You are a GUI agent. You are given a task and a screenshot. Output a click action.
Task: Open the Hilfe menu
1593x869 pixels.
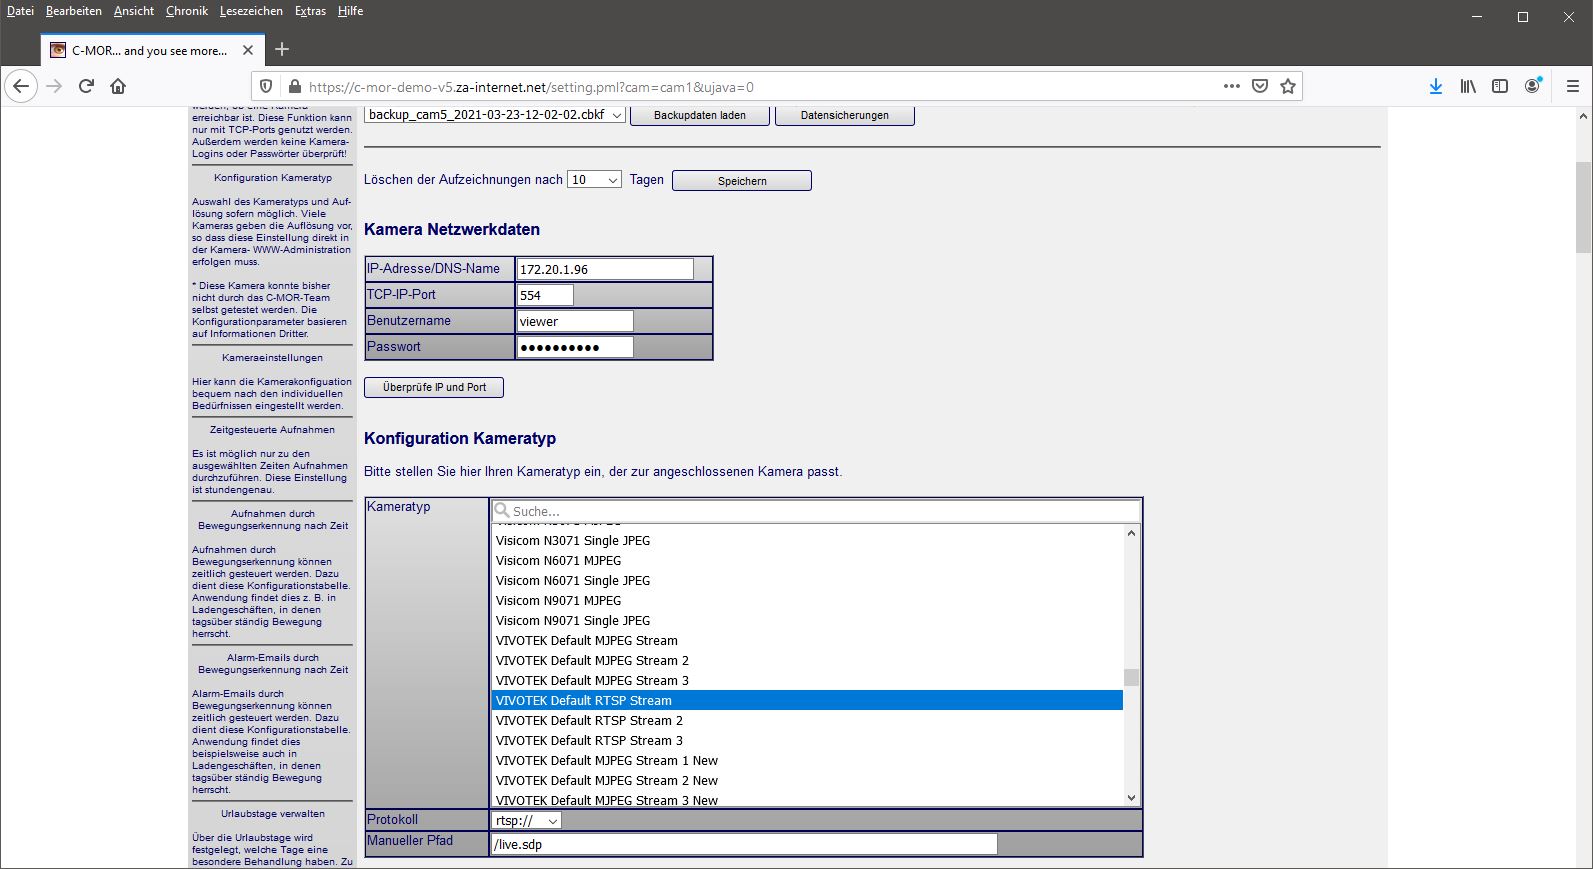coord(350,11)
